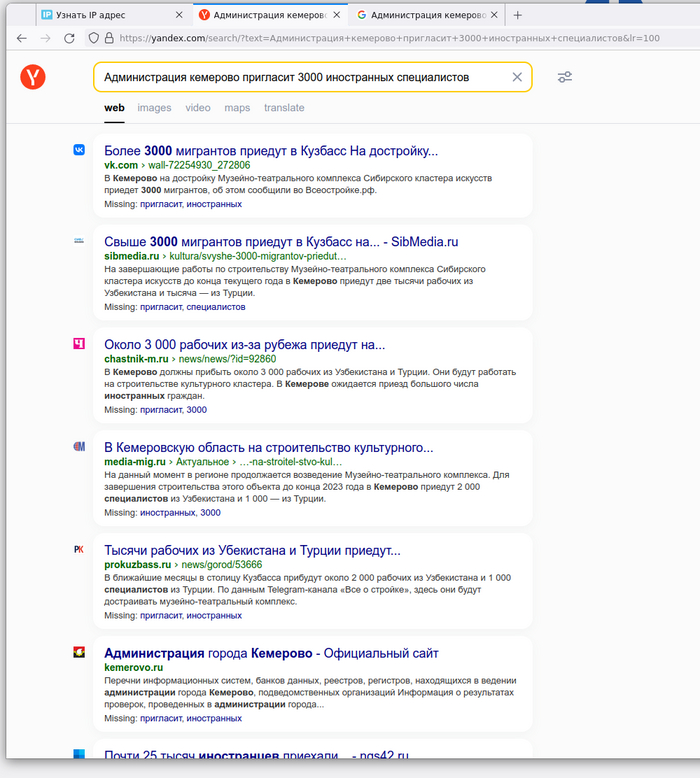Select the 'web' search tab

[114, 108]
